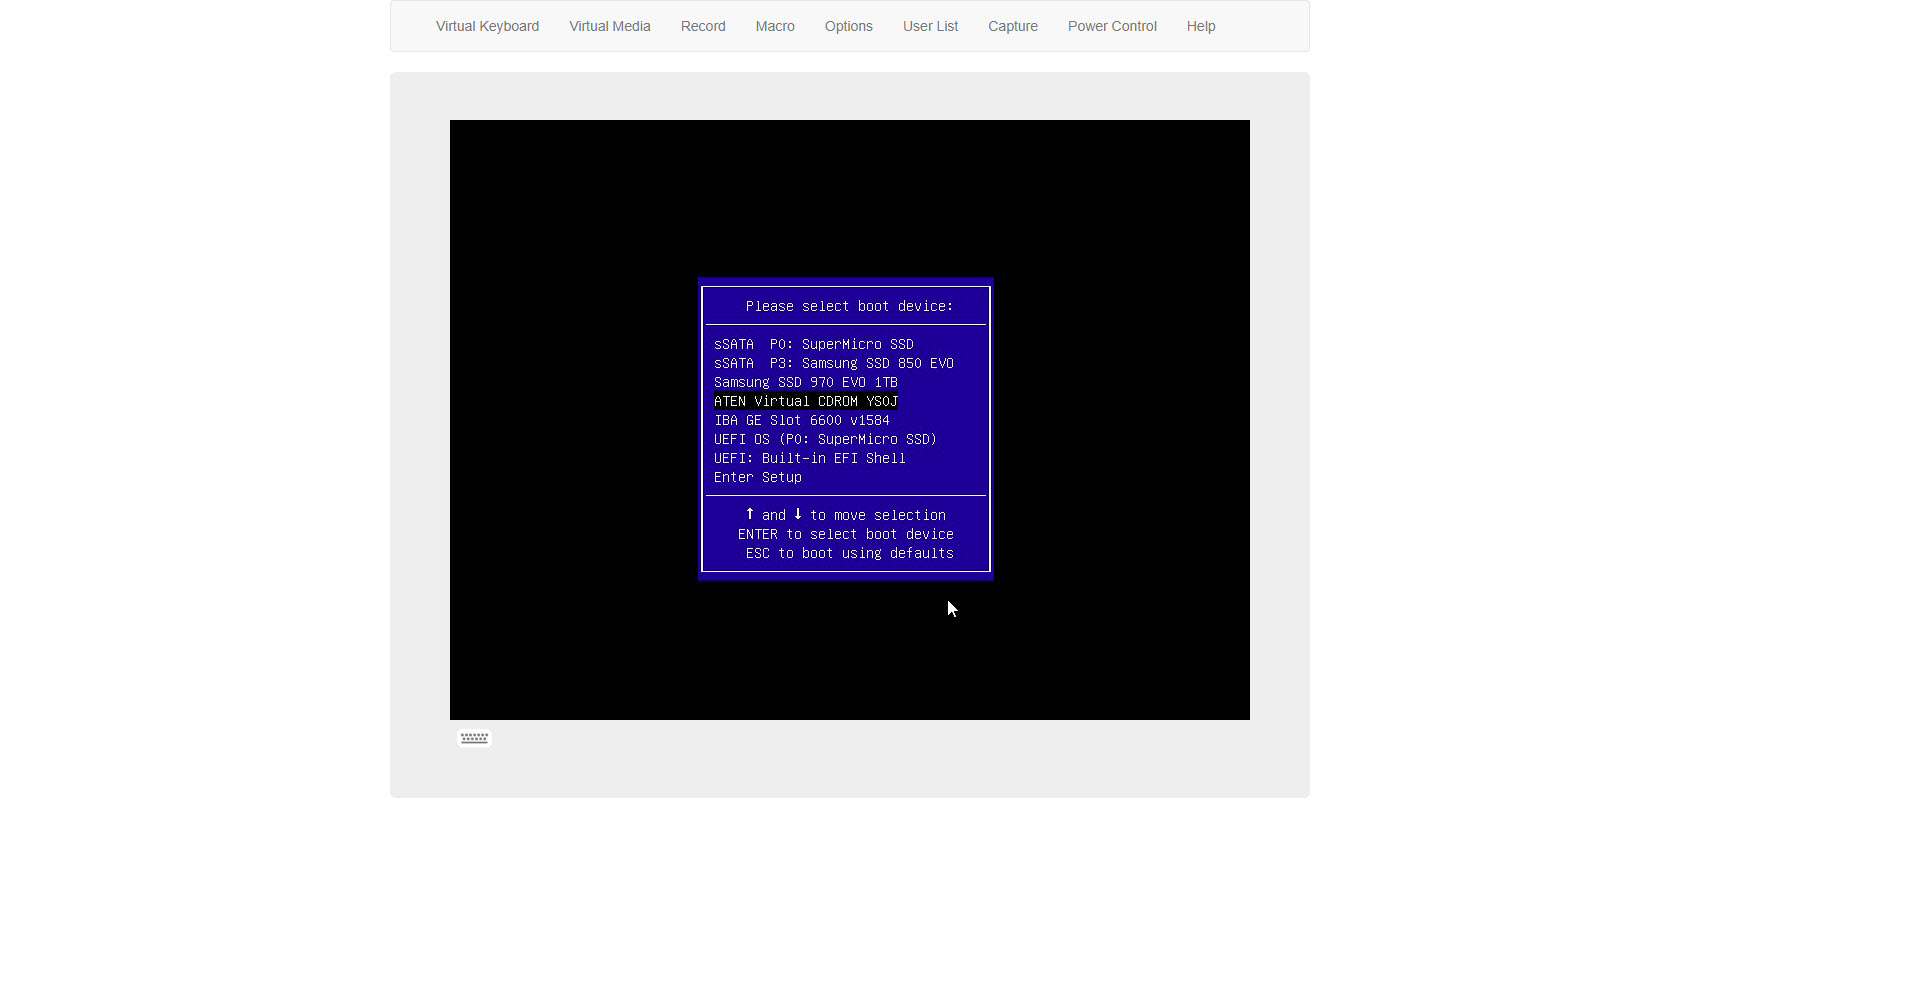Click 'ENTER to select boot device' hint

(x=846, y=534)
